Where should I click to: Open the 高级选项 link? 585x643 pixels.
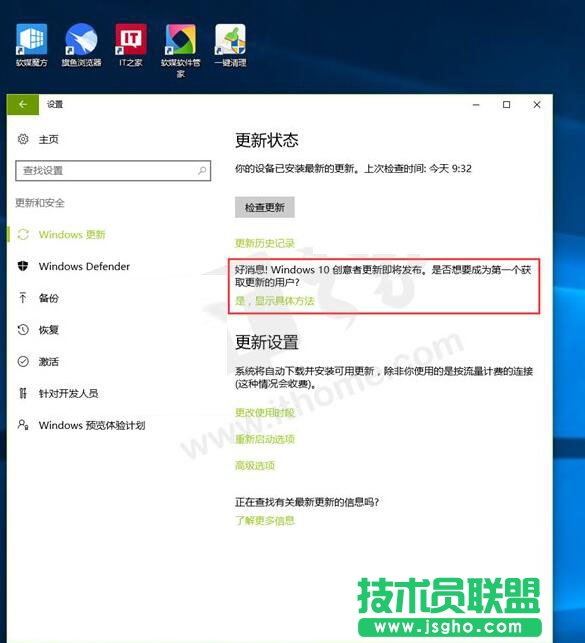(x=255, y=465)
